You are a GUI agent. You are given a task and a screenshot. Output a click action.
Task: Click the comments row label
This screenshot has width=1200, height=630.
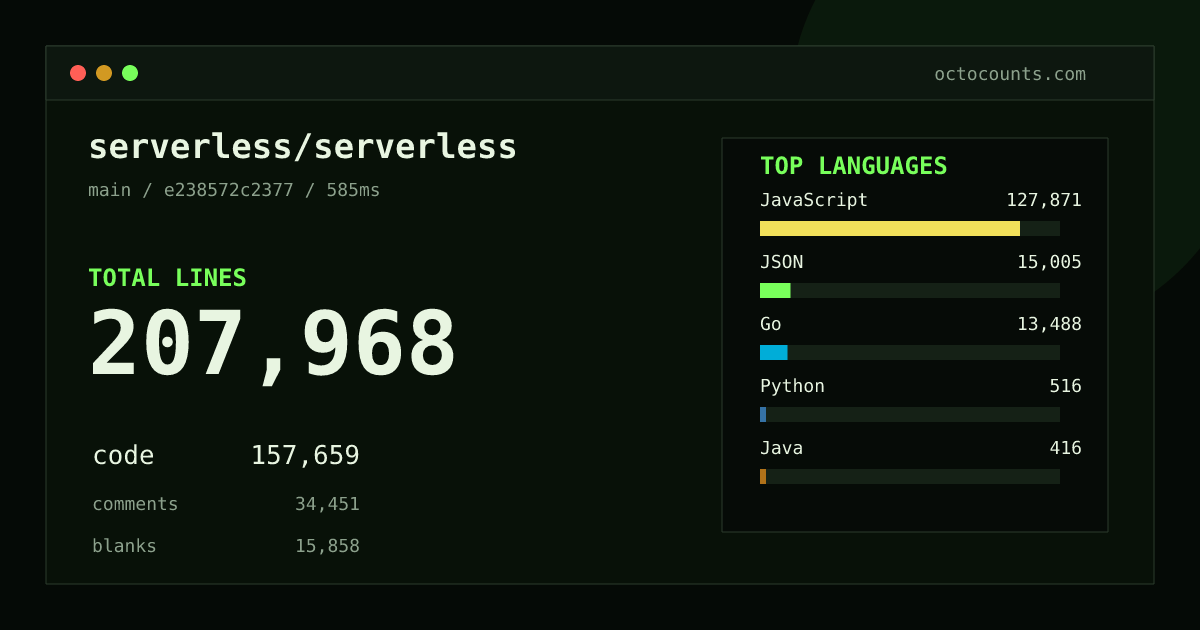[135, 504]
